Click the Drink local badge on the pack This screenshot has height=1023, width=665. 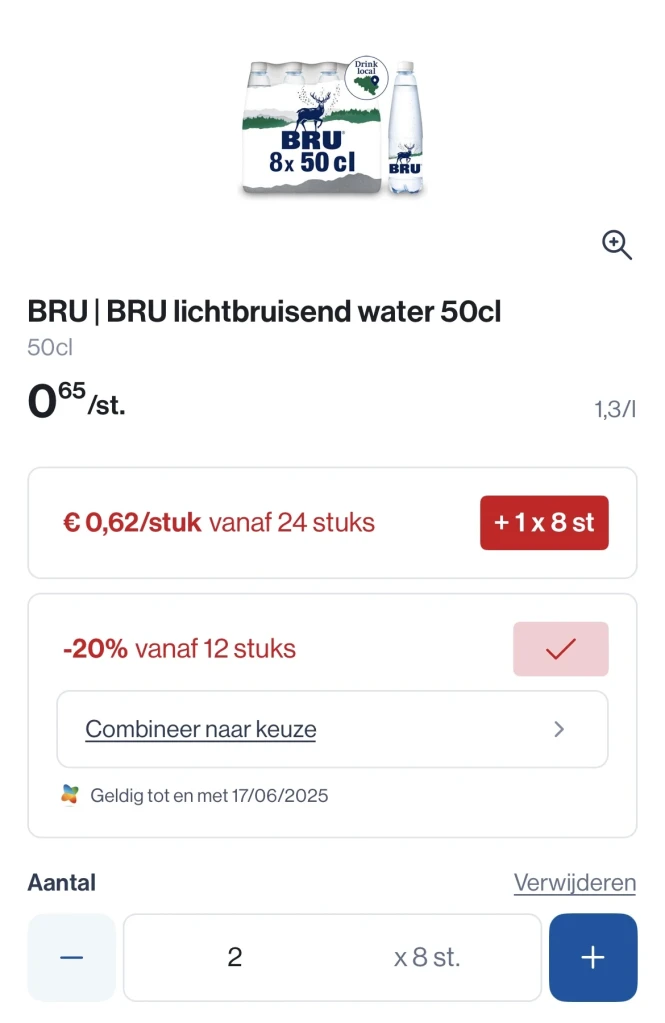[366, 79]
